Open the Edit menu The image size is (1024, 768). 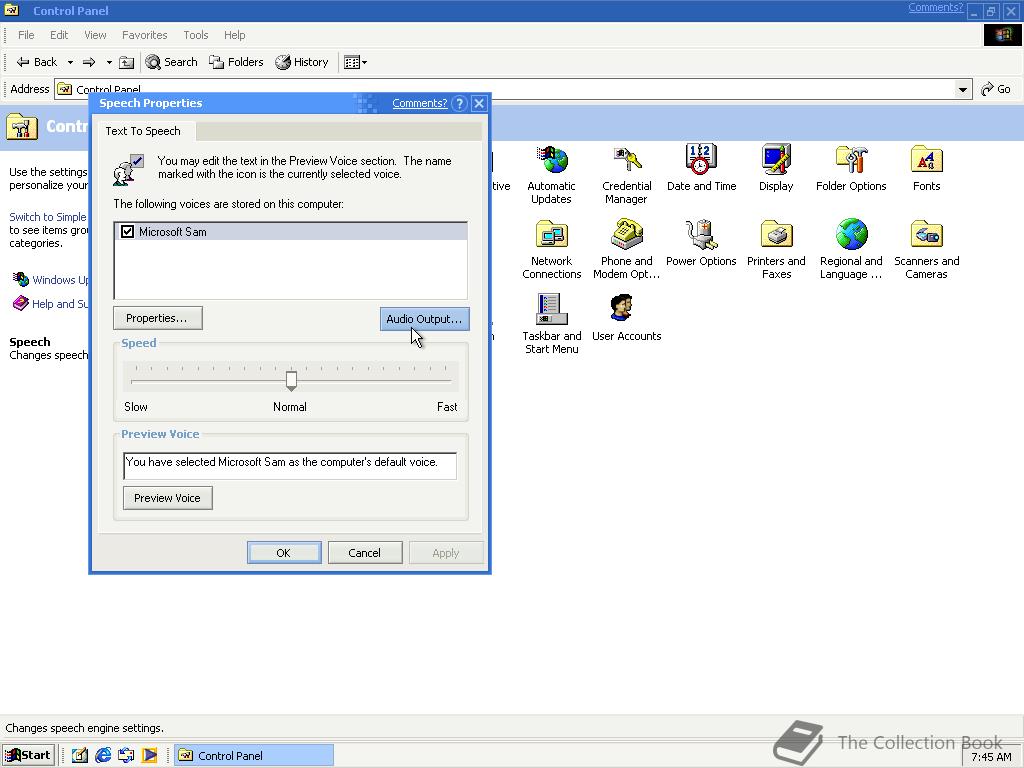pyautogui.click(x=59, y=35)
